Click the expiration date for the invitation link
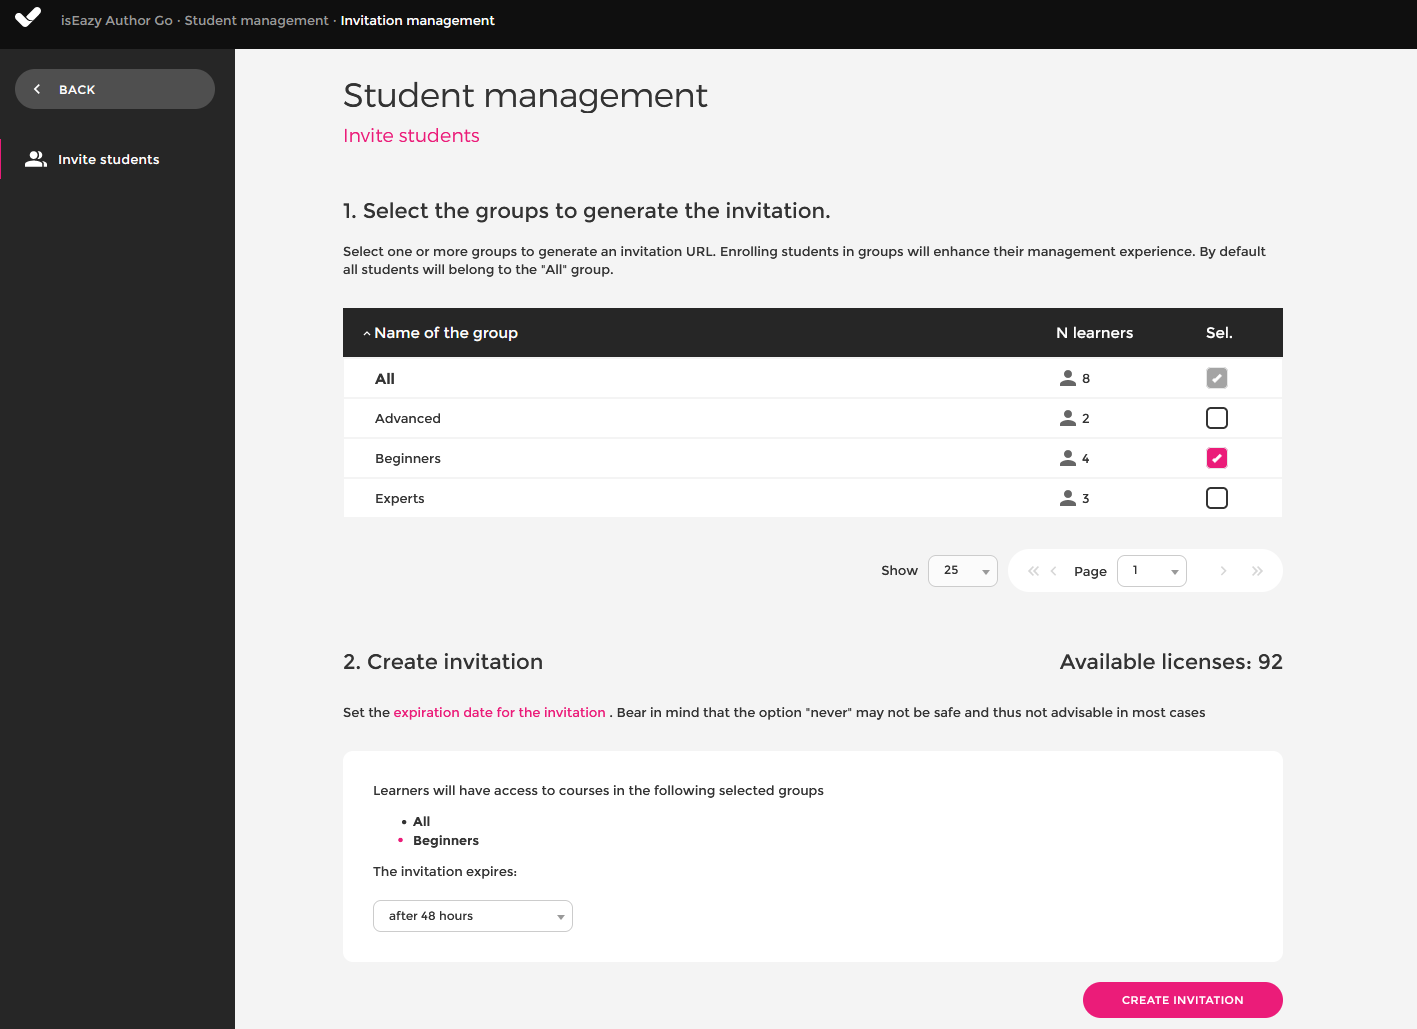 499,713
